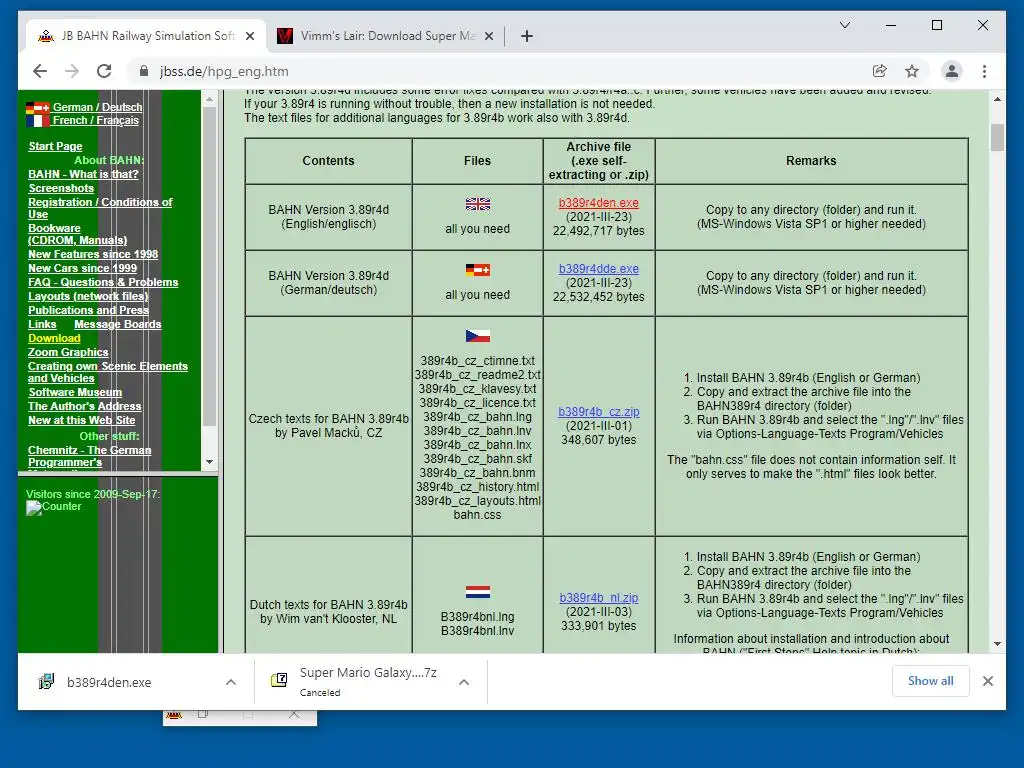Reload the jbss.de page
The image size is (1024, 768).
point(104,71)
